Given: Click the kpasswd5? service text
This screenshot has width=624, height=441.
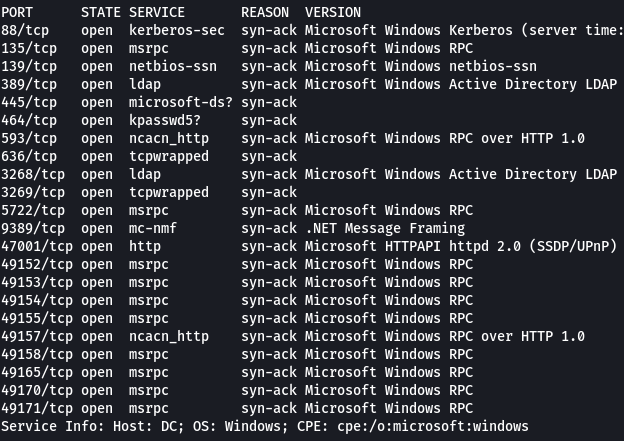Looking at the screenshot, I should [x=165, y=121].
